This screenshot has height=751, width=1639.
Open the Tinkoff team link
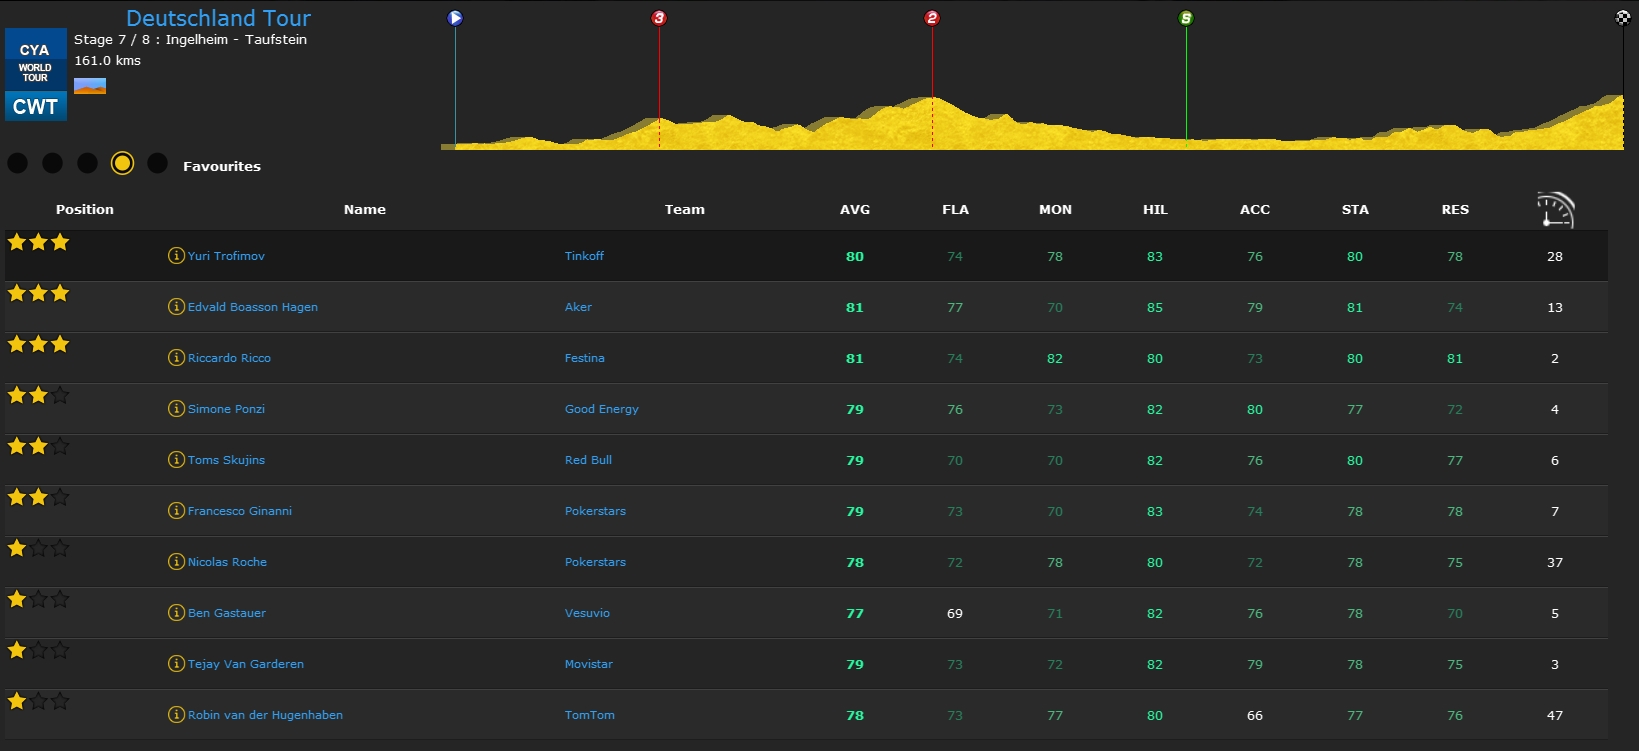tap(584, 256)
